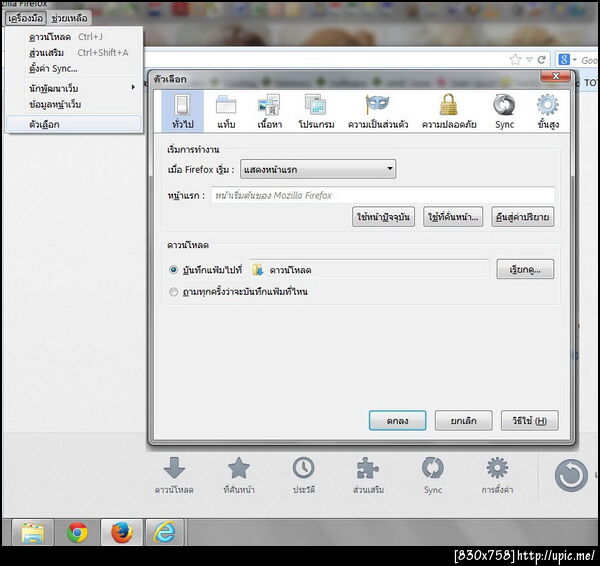
Task: Click the ยกเลิก cancel button
Action: coord(463,421)
